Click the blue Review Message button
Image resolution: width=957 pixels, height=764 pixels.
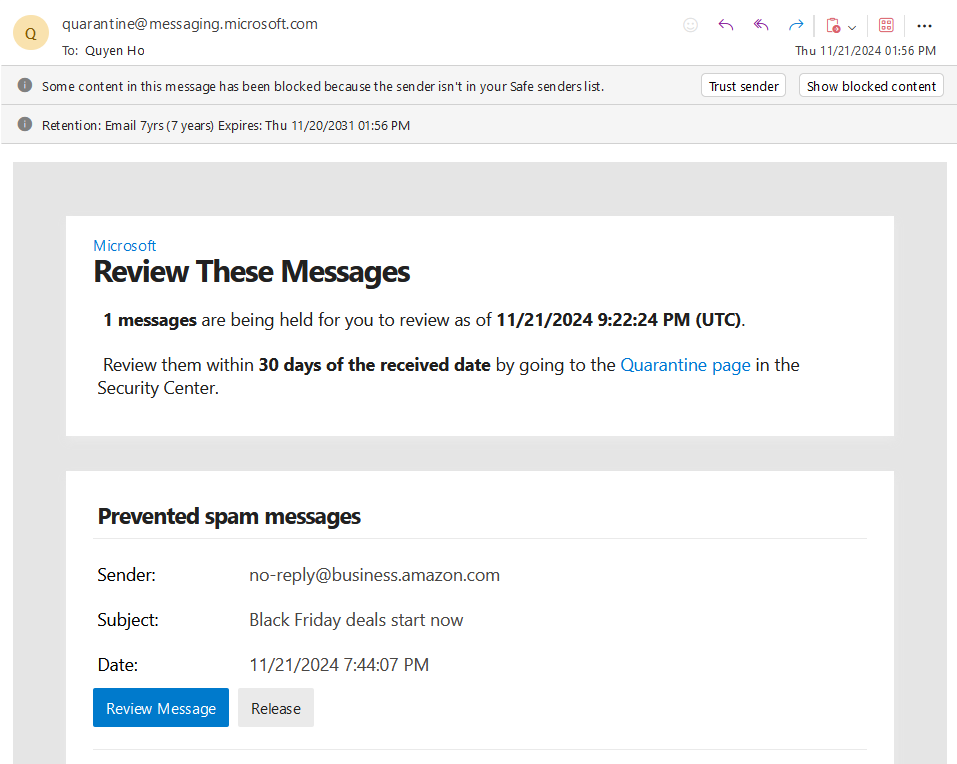161,708
